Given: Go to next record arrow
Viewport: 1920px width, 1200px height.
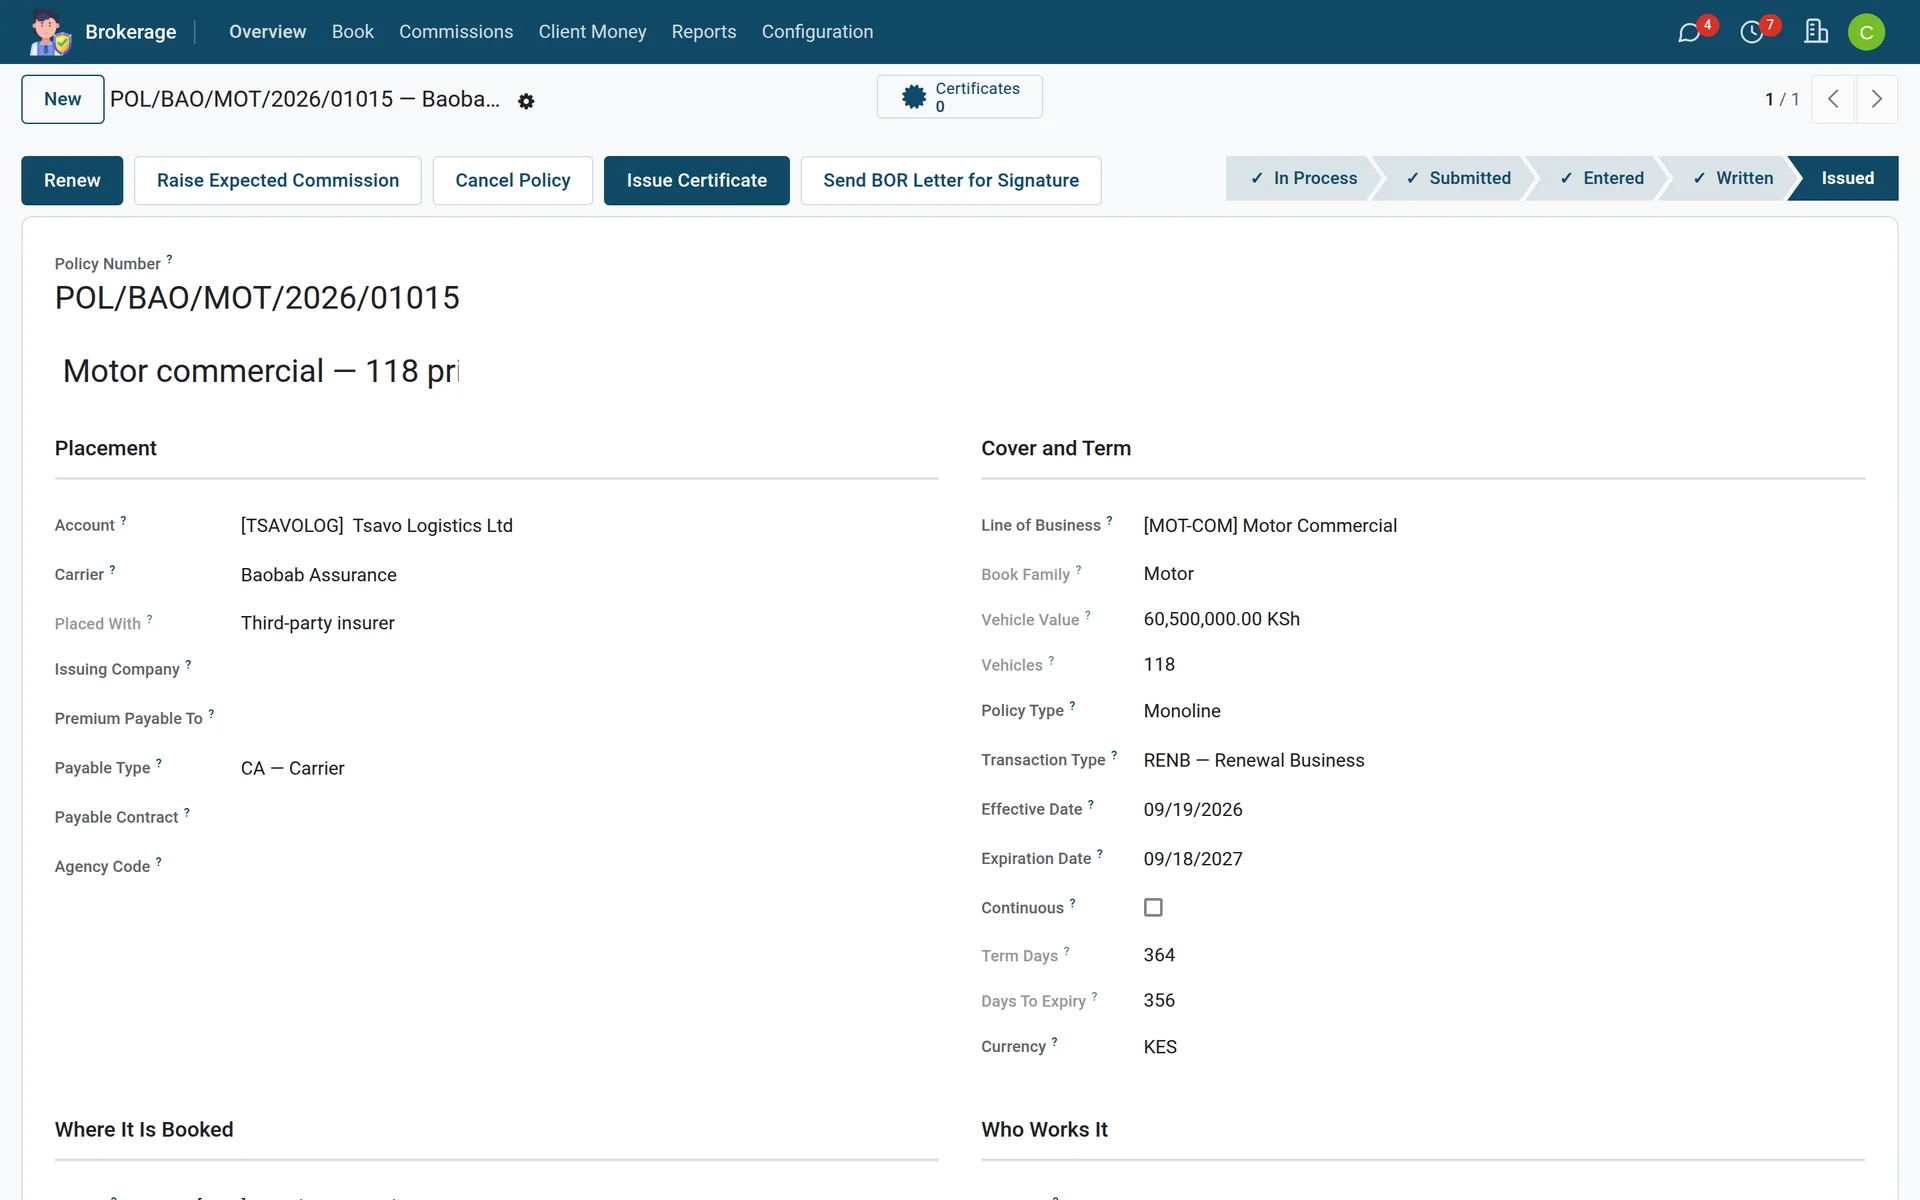Looking at the screenshot, I should [1876, 99].
